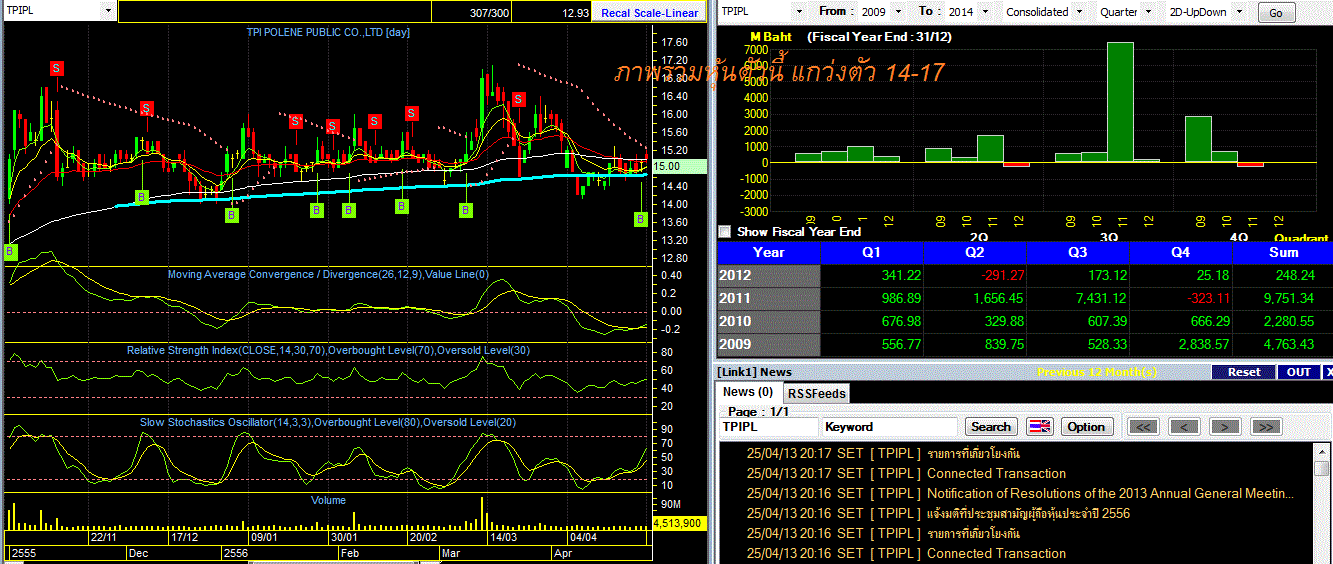Click the TPIPL symbol field in news search
1333x564 pixels.
point(769,426)
